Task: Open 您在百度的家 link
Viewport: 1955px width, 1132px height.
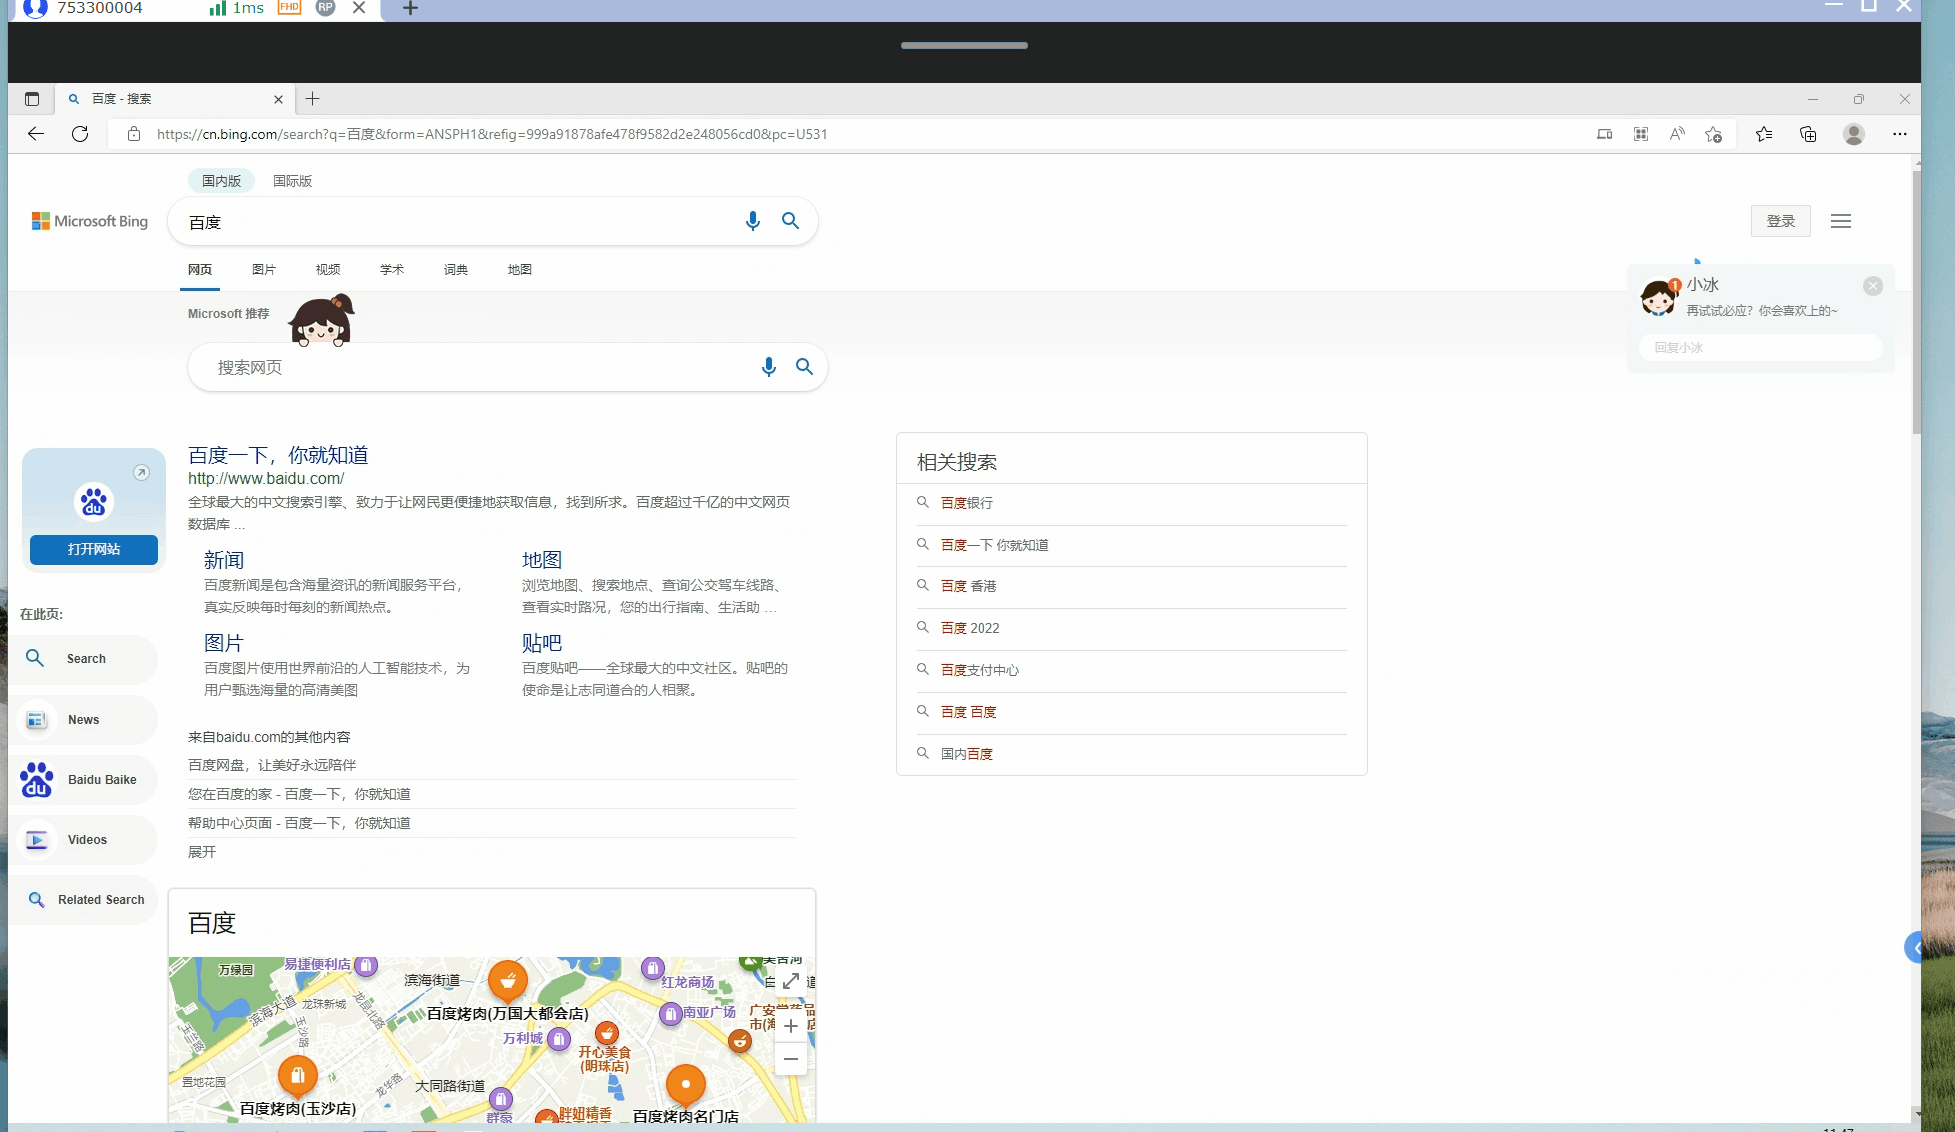Action: pos(299,794)
